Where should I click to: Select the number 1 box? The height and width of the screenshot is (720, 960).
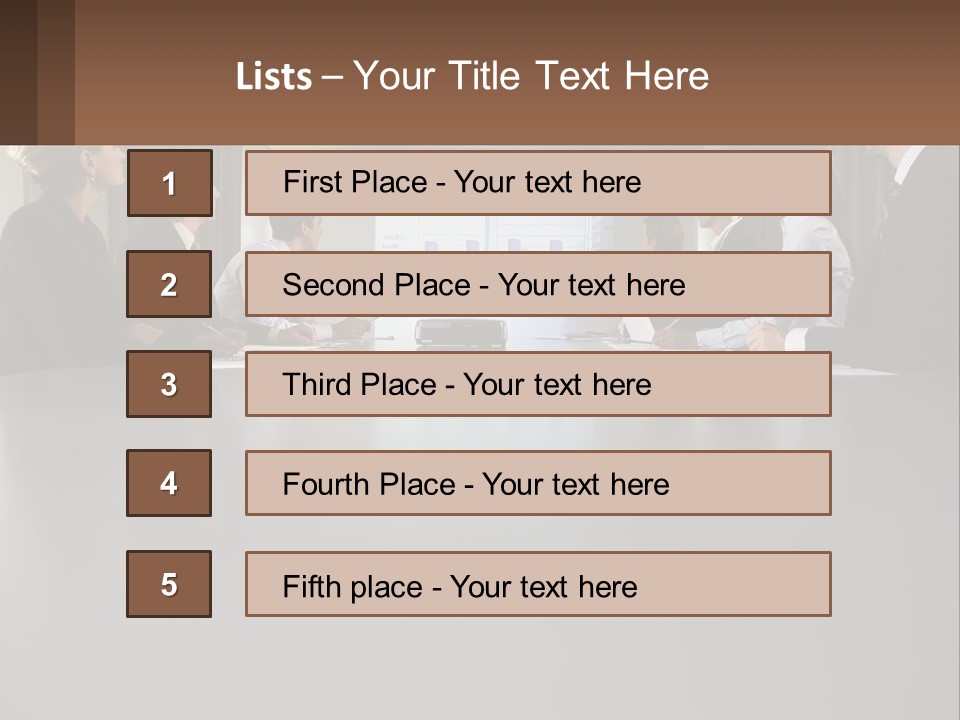(x=170, y=183)
